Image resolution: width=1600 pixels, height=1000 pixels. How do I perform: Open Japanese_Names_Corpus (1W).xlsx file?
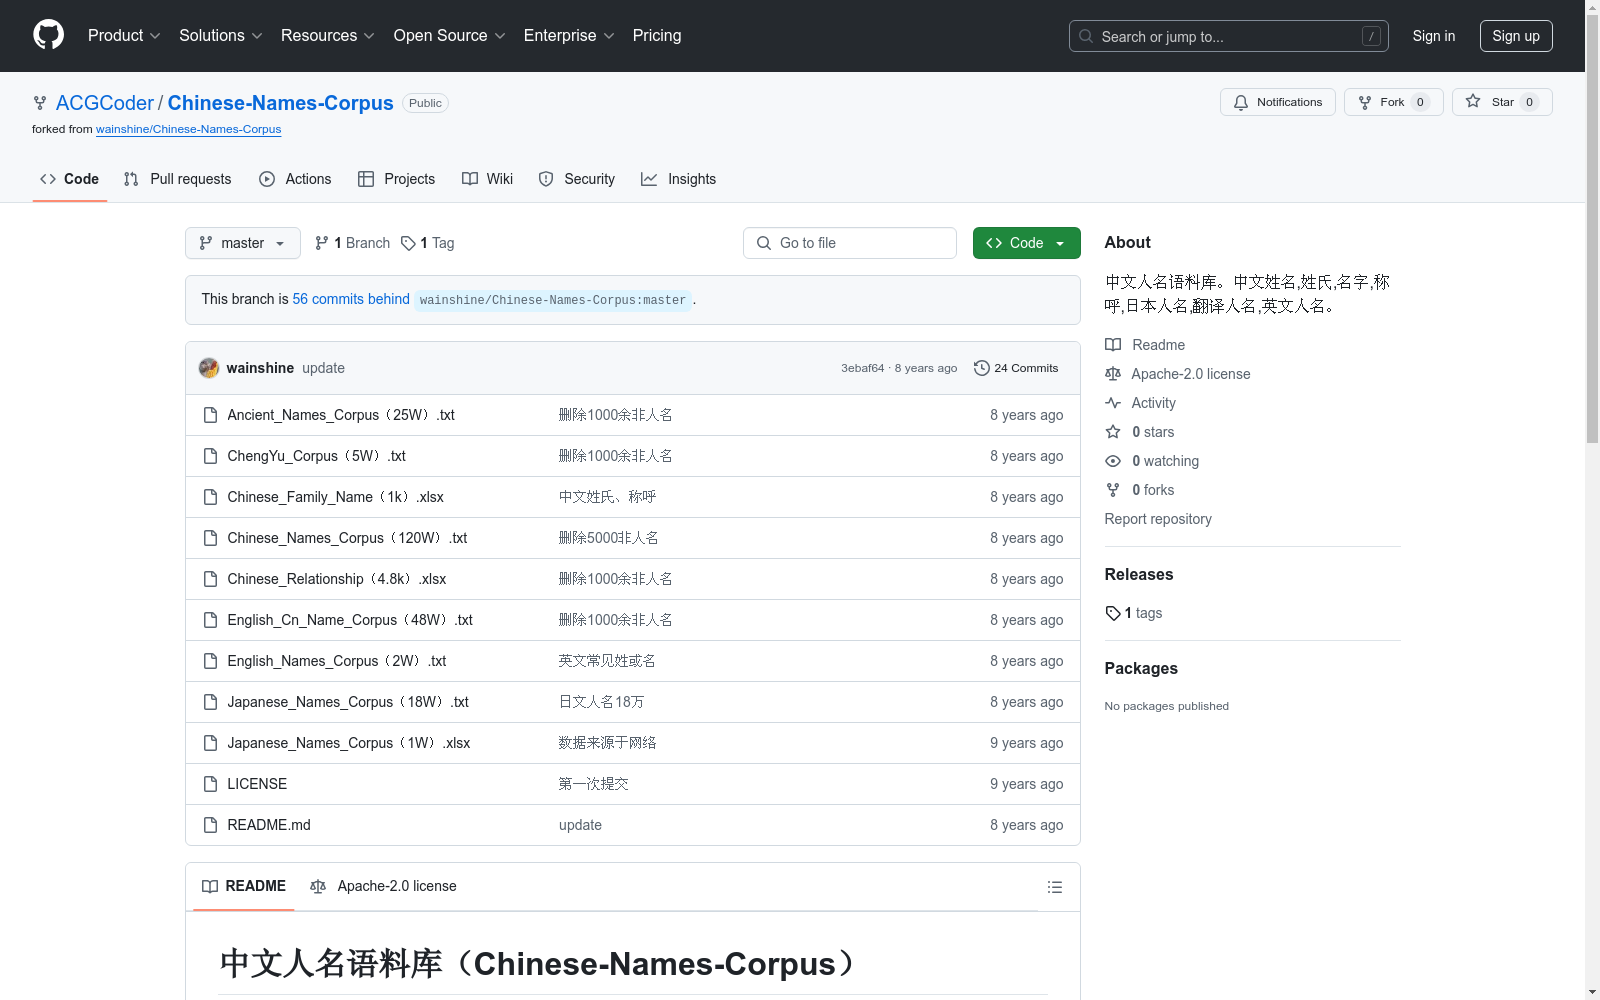click(x=349, y=743)
